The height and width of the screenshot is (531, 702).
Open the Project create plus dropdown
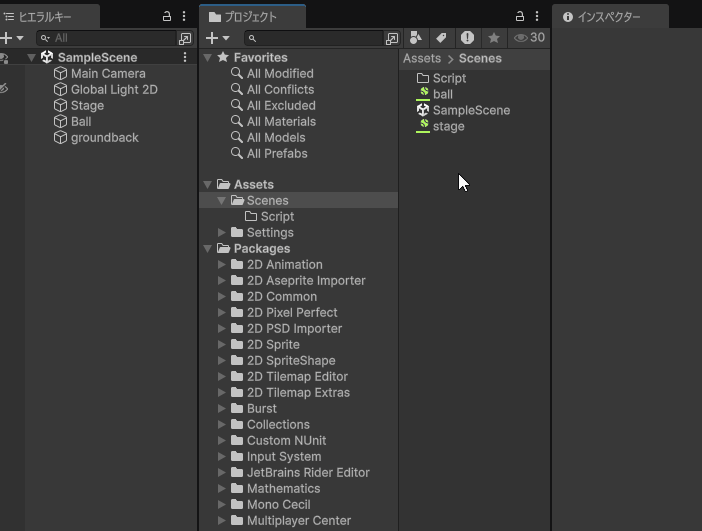tap(218, 38)
